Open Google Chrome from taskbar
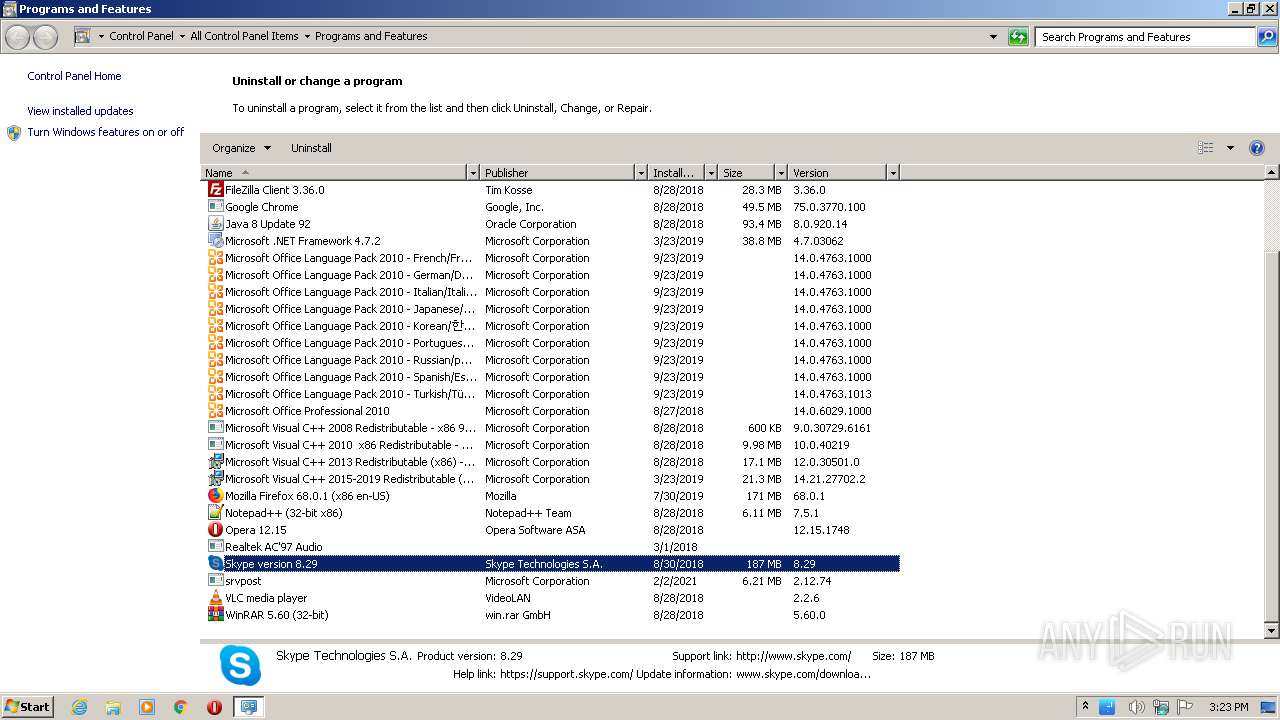Viewport: 1280px width, 720px height. [x=180, y=707]
